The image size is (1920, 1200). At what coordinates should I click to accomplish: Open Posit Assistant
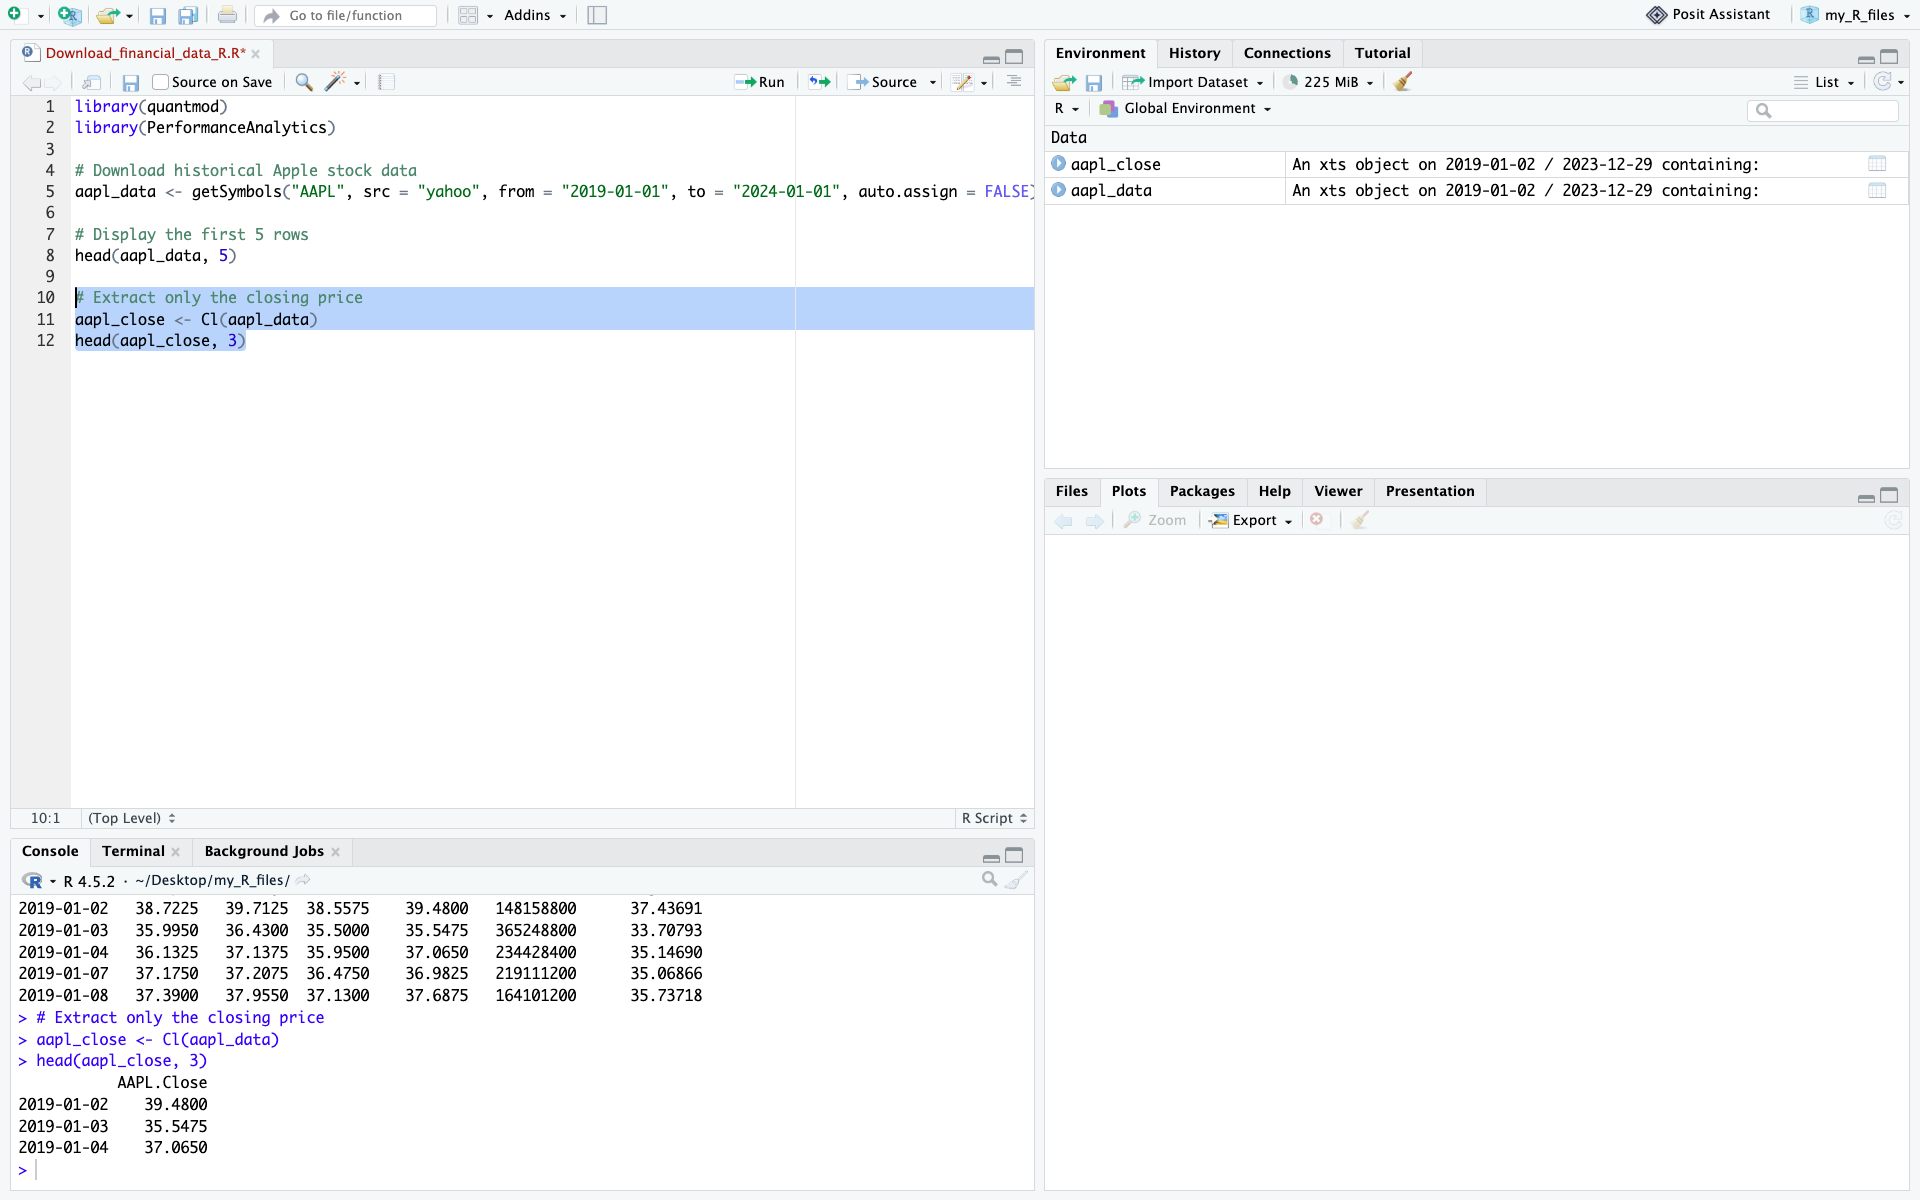[1708, 15]
